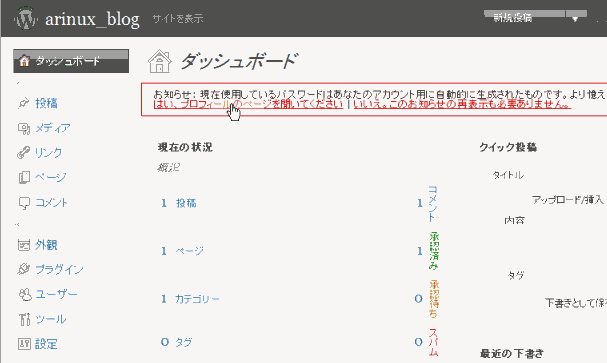607x363 pixels.
Task: Click the アップロード/挿入 label
Action: pos(568,200)
